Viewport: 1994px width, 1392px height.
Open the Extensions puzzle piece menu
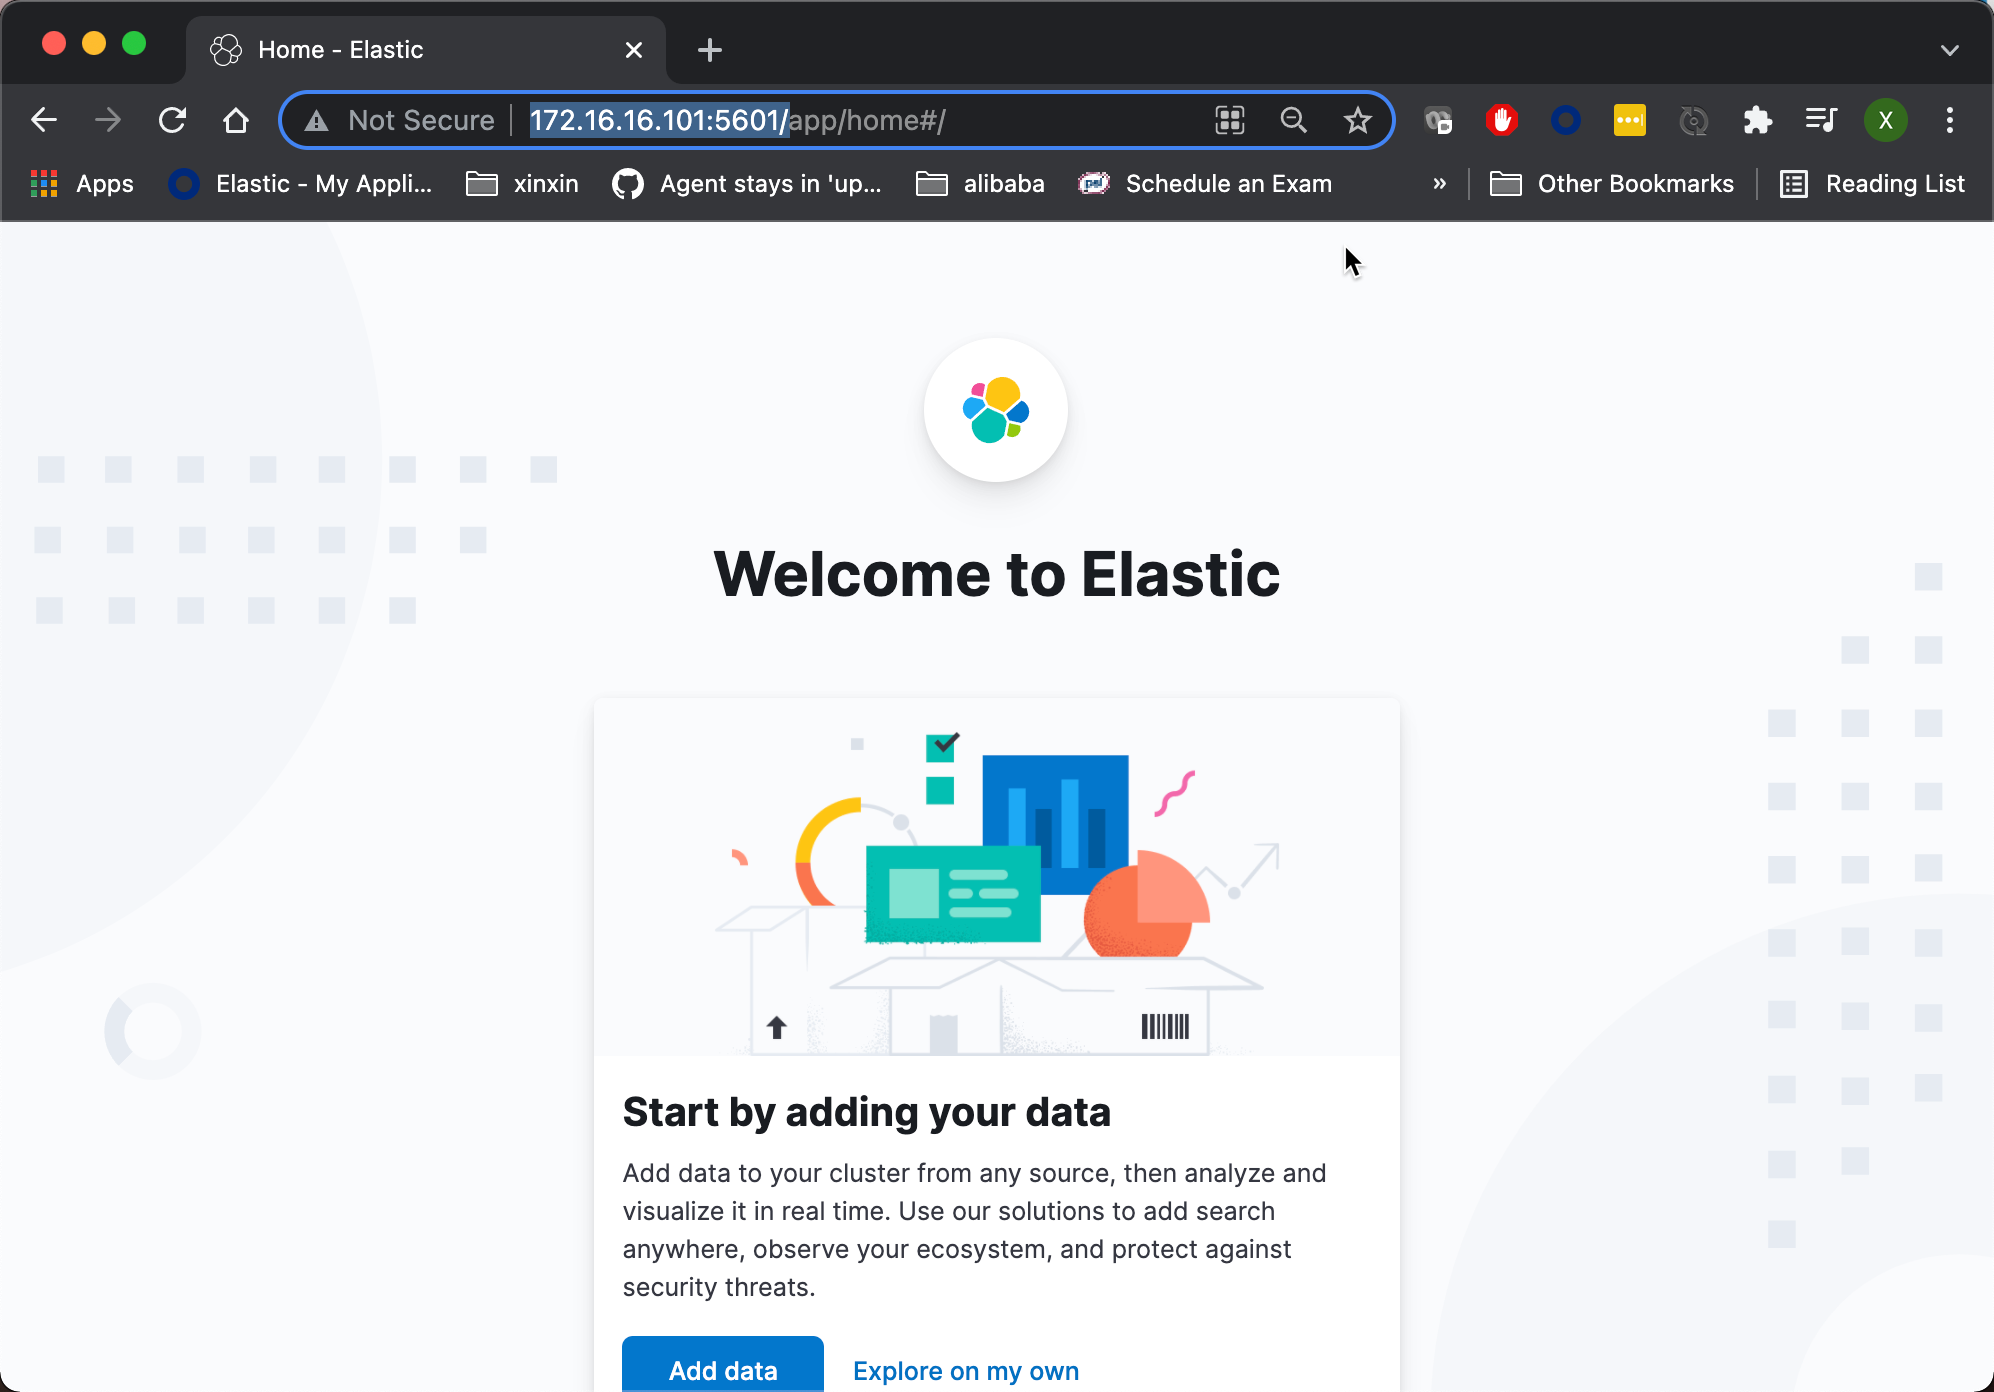tap(1757, 121)
